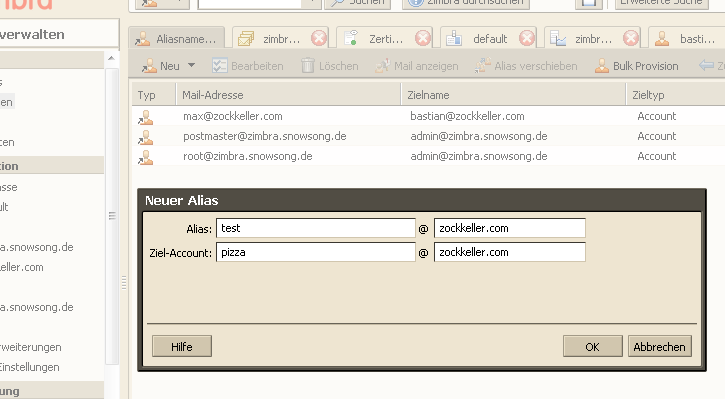Open Einstellungen in sidebar
This screenshot has height=399, width=725.
30,367
